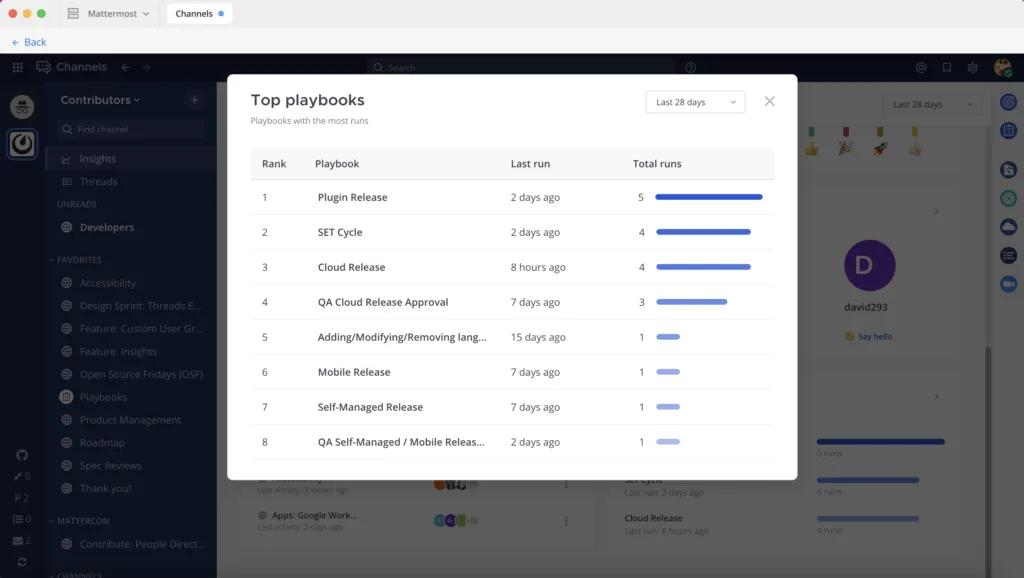Click the GitHub unread messages envelope icon

pos(22,540)
